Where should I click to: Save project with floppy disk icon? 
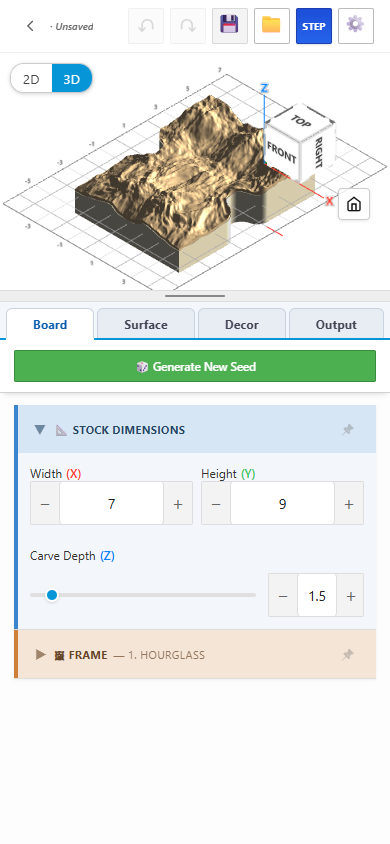(x=230, y=26)
